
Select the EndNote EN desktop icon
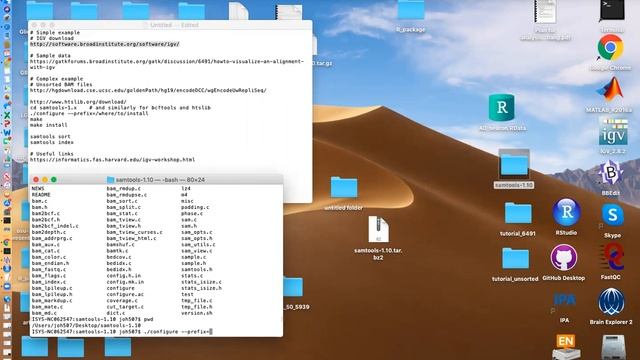pos(565,347)
